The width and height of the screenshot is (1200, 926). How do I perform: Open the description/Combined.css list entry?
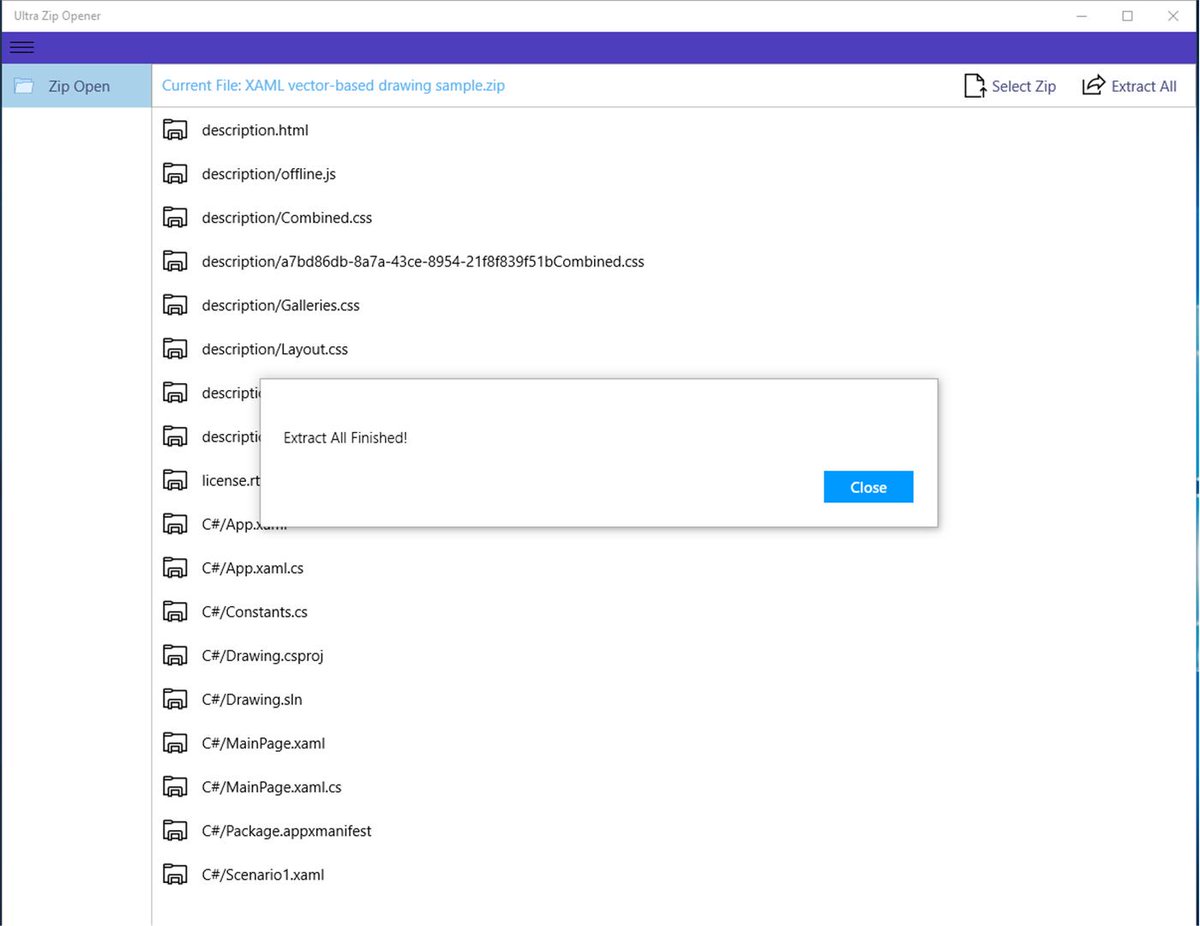[x=287, y=217]
